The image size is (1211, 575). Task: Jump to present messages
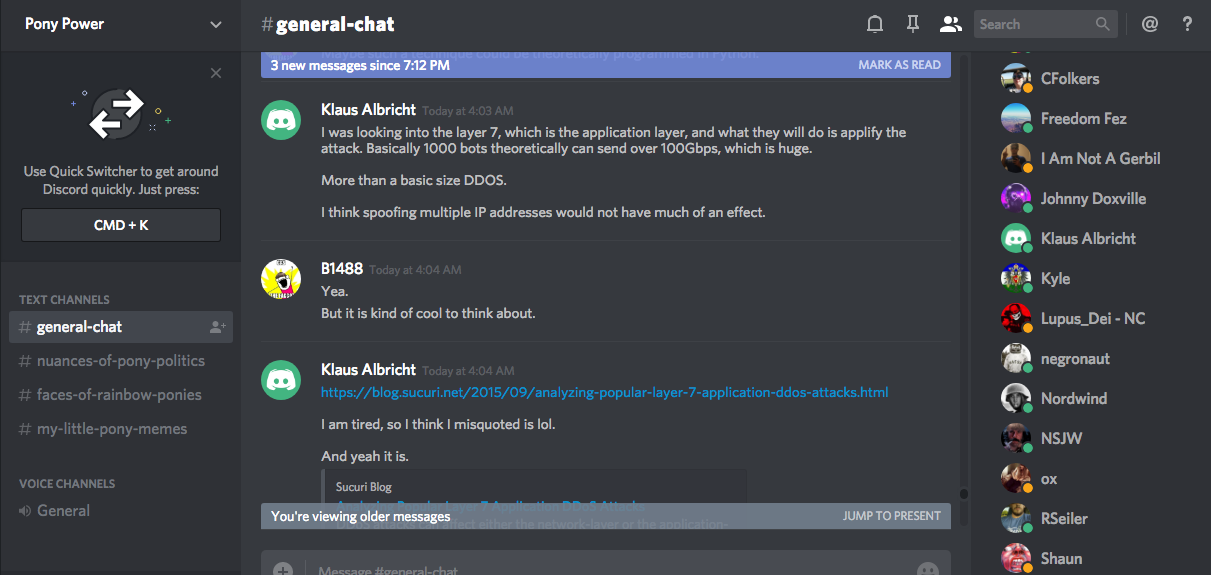[891, 516]
